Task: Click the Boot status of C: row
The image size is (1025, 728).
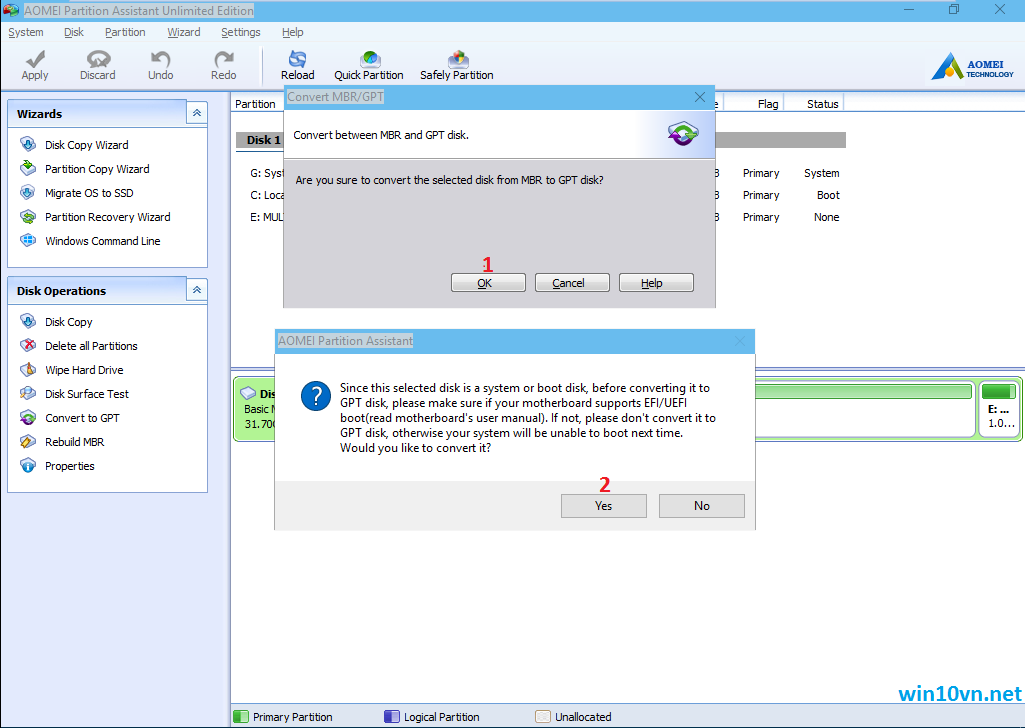Action: tap(828, 195)
